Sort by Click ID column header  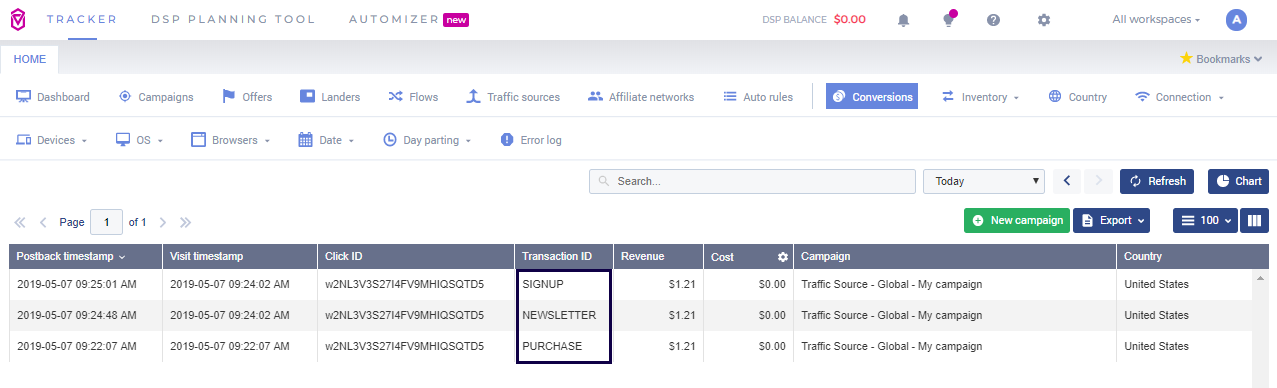416,257
